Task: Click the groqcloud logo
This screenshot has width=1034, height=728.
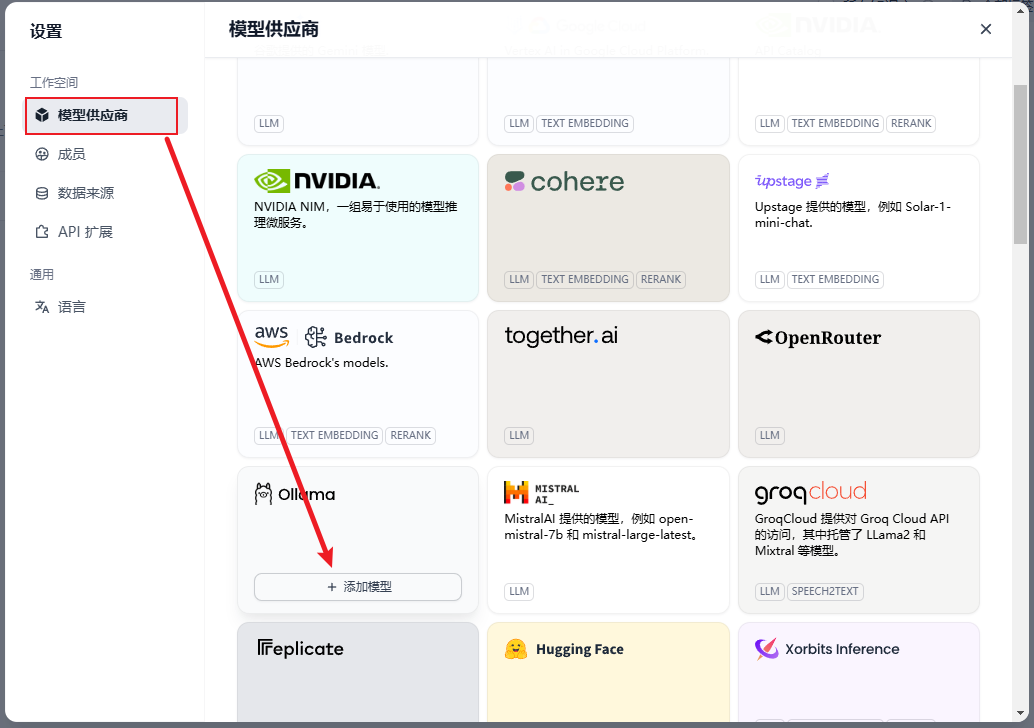Action: click(810, 493)
